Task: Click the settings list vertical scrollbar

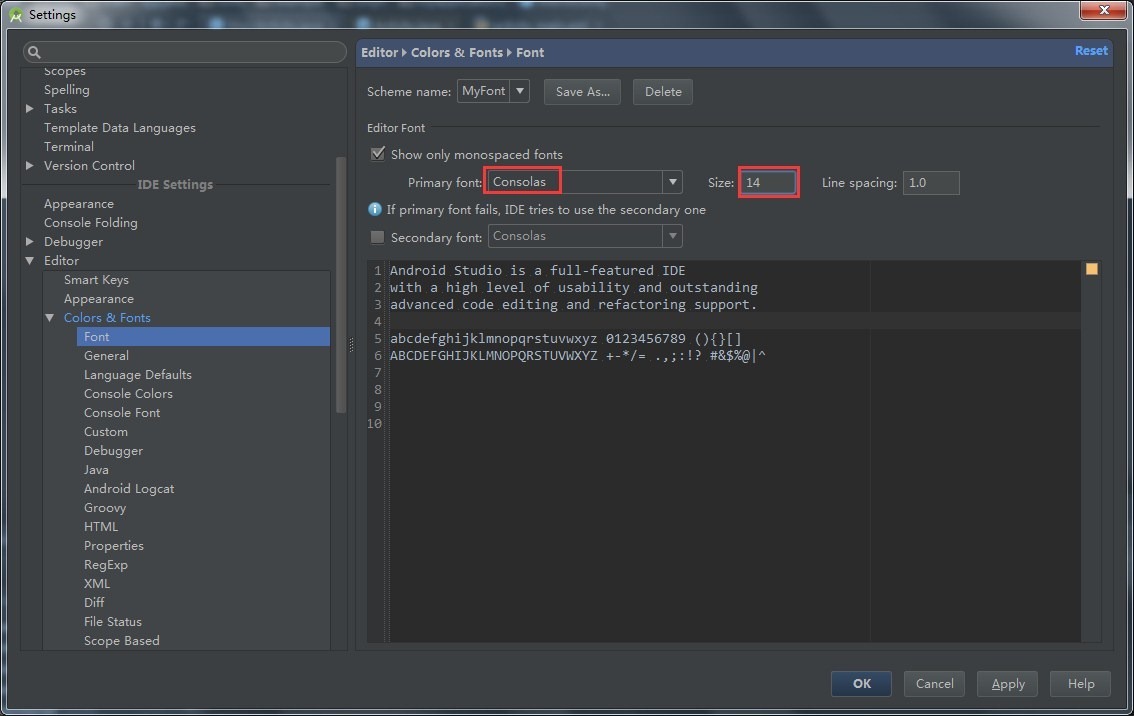Action: pyautogui.click(x=340, y=280)
